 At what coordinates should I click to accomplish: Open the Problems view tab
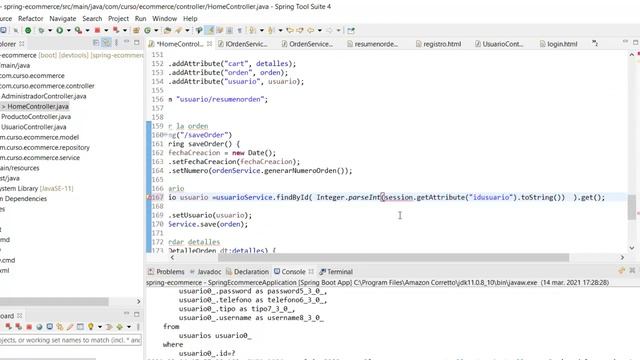[167, 272]
